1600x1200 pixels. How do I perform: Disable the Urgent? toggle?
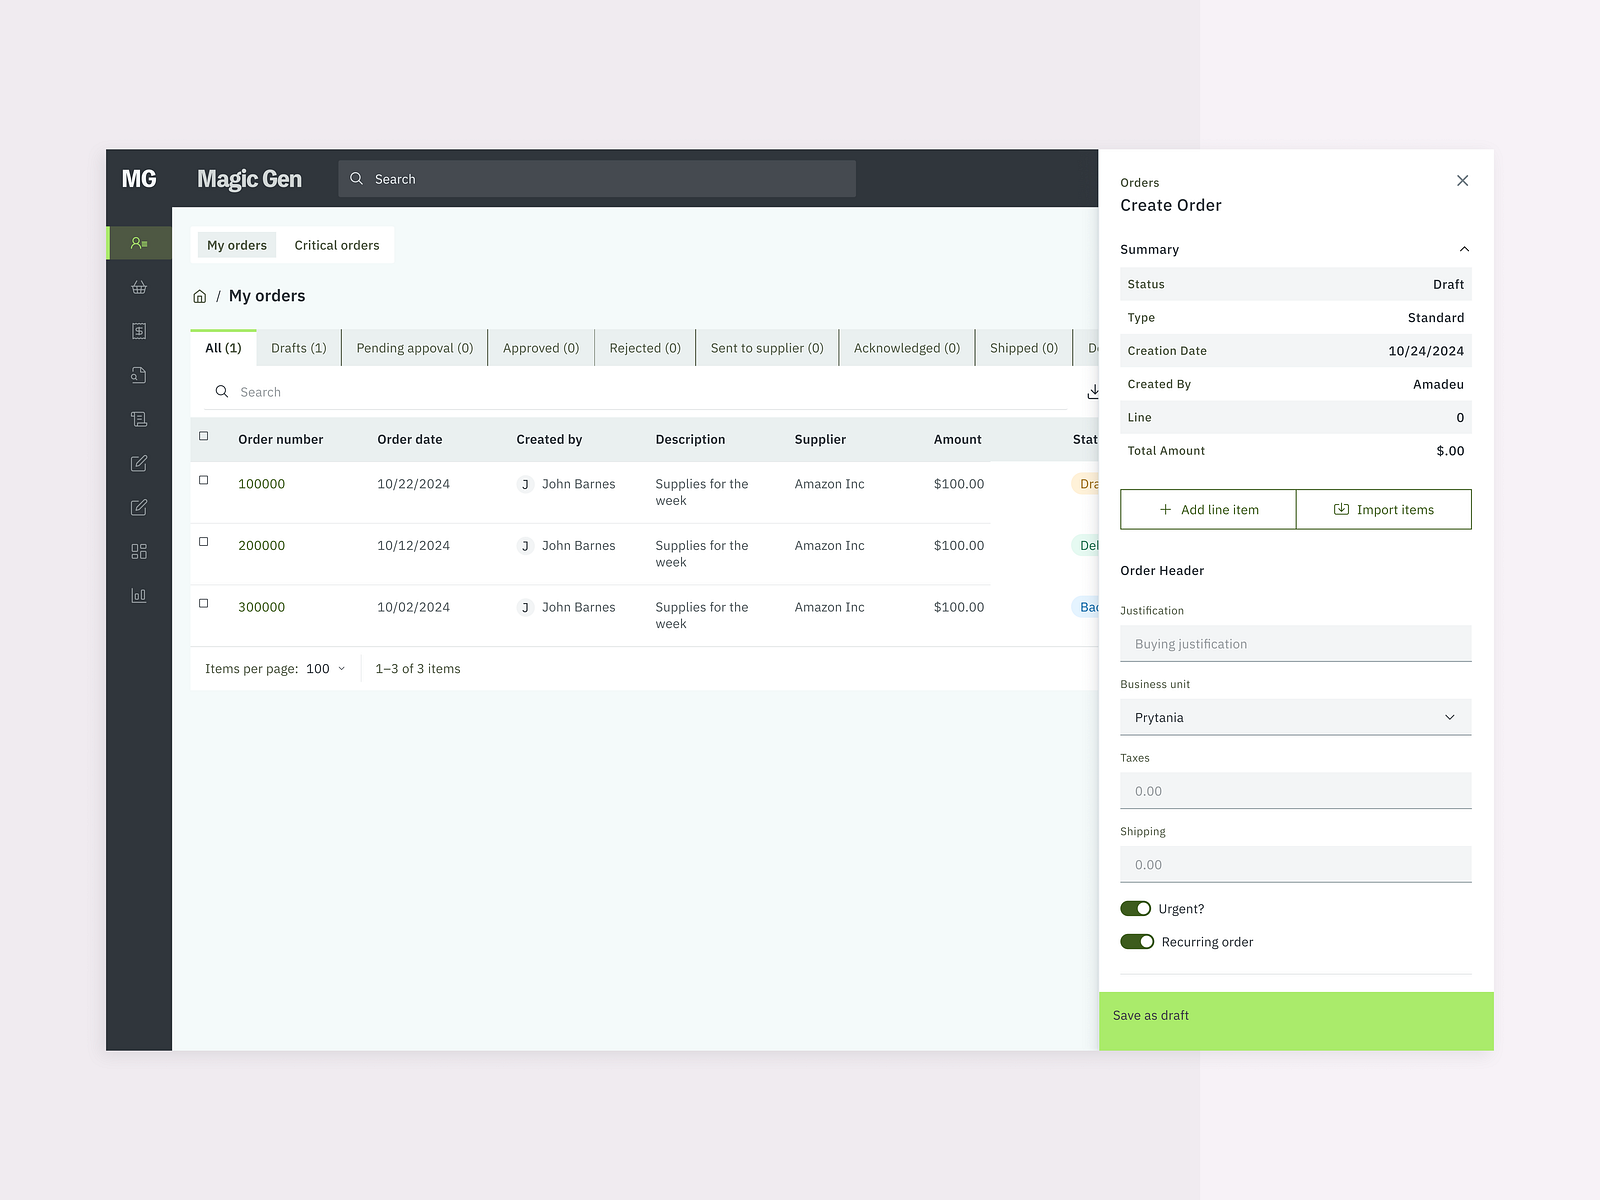pyautogui.click(x=1136, y=908)
